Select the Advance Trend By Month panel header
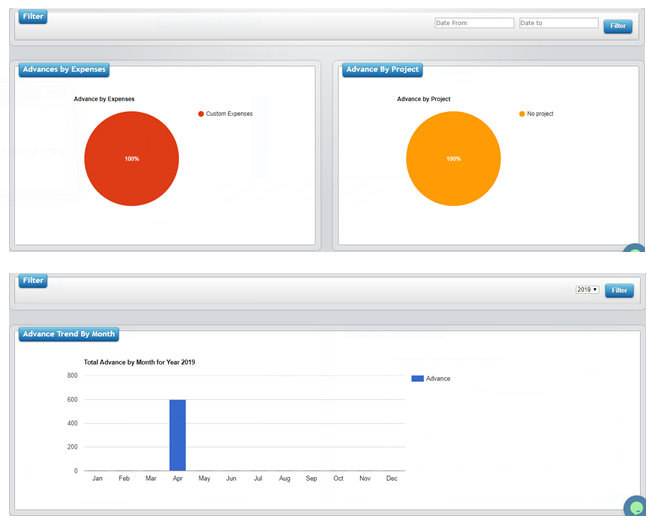Image resolution: width=654 pixels, height=524 pixels. (69, 334)
